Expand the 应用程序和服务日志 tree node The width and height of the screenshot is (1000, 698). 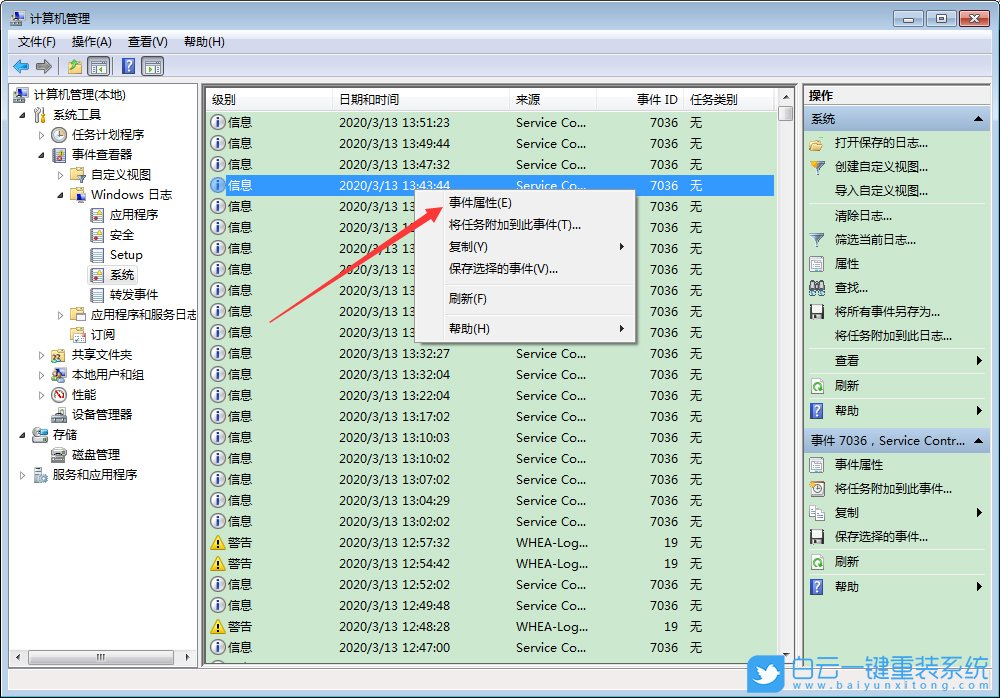pyautogui.click(x=60, y=313)
